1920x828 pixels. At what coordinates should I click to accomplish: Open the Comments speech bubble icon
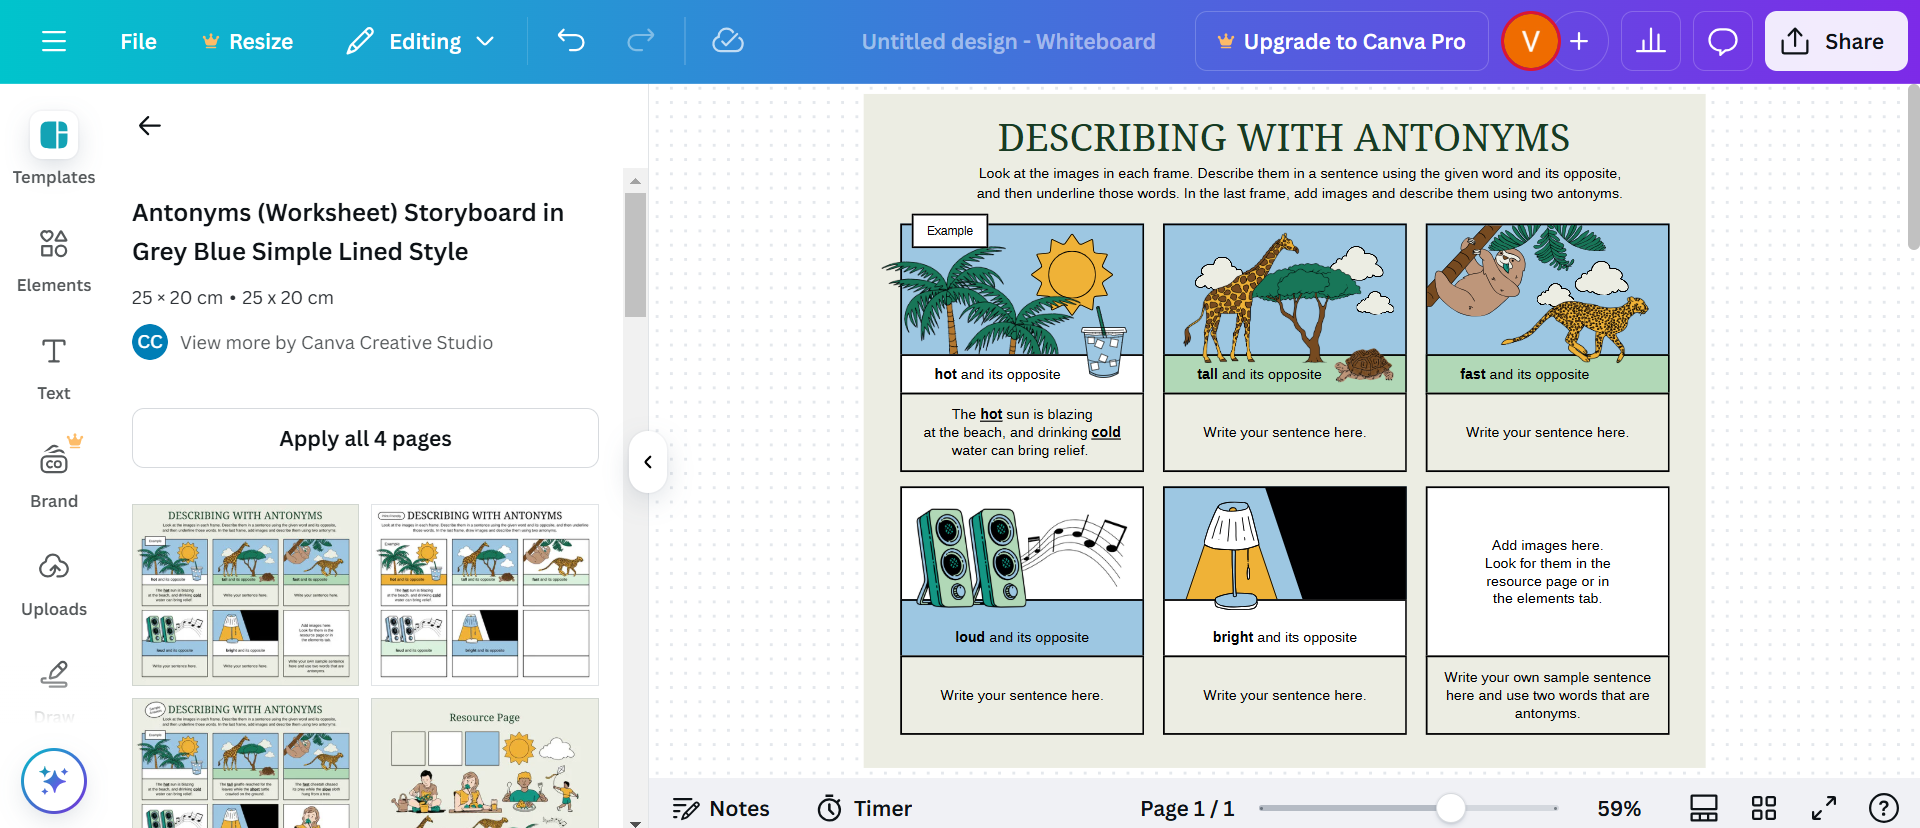(1722, 41)
